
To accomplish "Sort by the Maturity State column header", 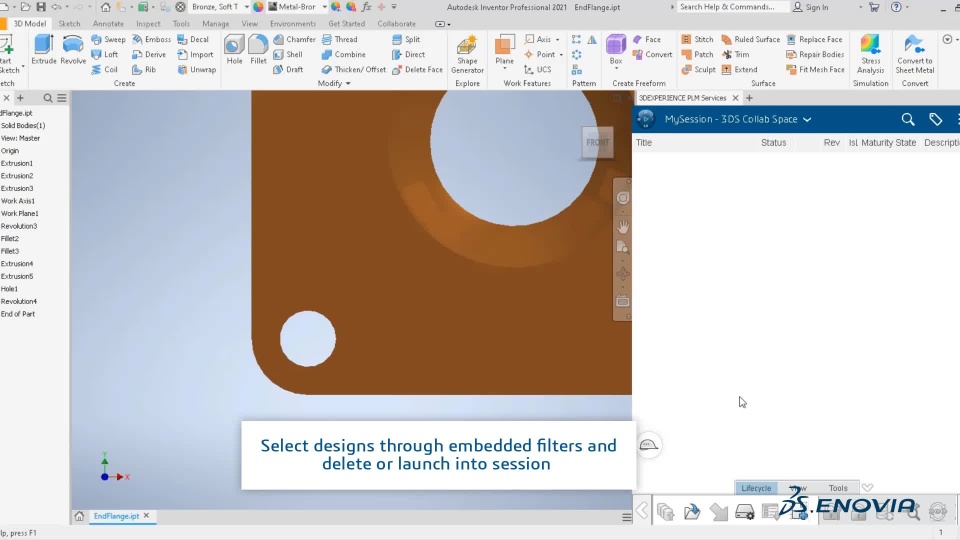I will [888, 143].
